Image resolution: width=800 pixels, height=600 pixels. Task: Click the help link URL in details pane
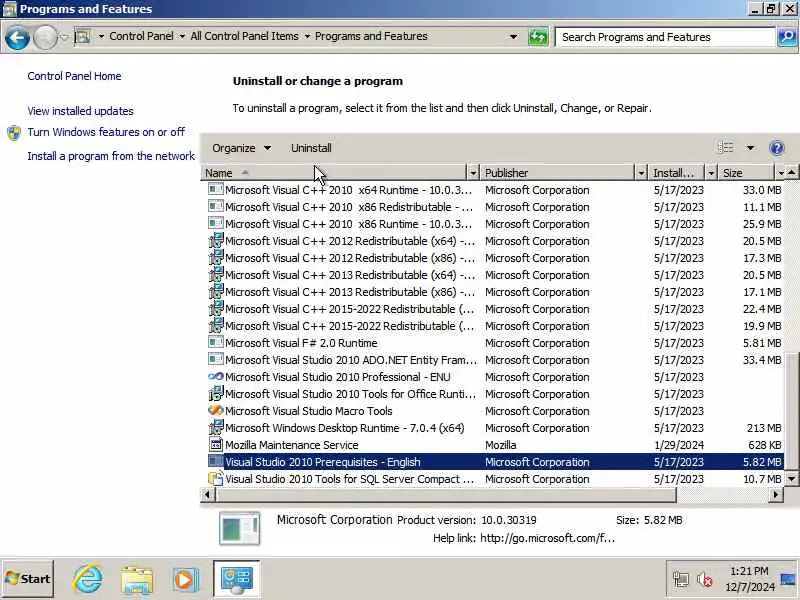(547, 538)
